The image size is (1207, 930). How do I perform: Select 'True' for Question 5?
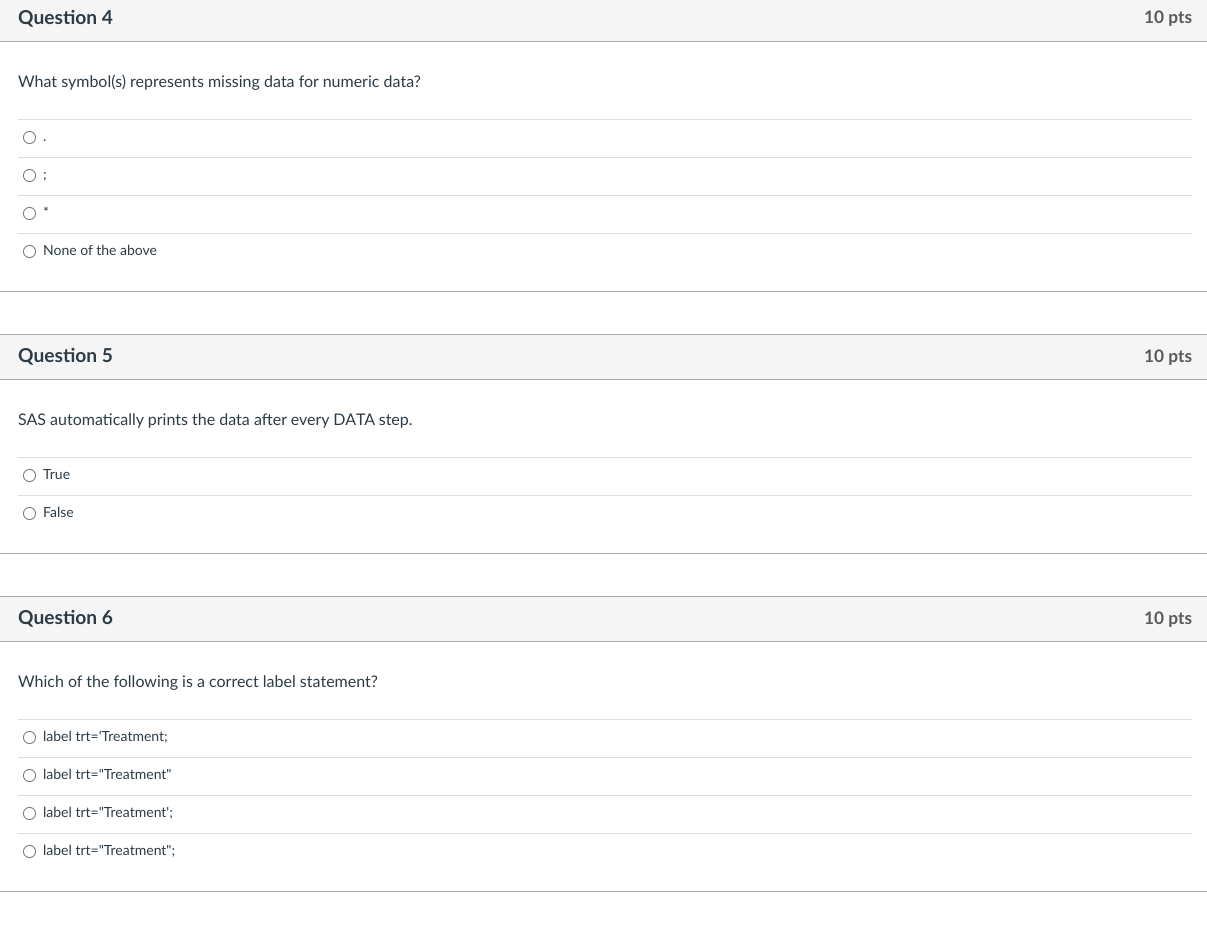tap(29, 475)
